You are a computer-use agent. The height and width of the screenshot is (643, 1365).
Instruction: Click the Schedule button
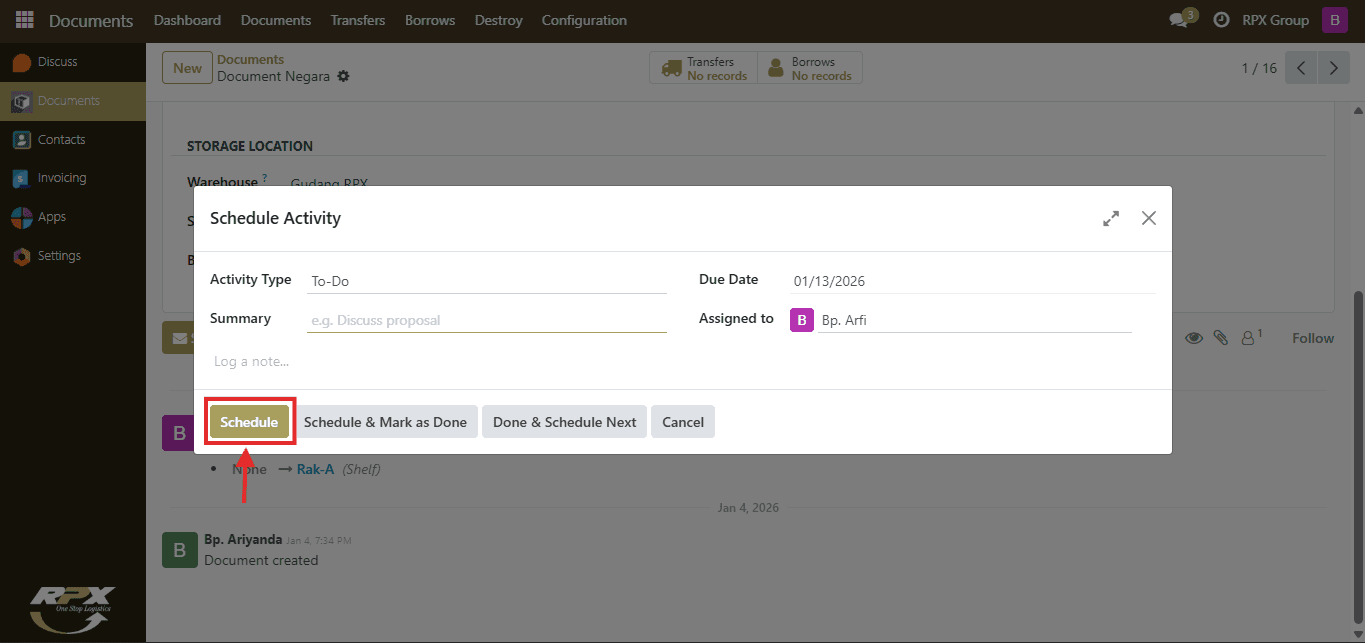pyautogui.click(x=249, y=422)
